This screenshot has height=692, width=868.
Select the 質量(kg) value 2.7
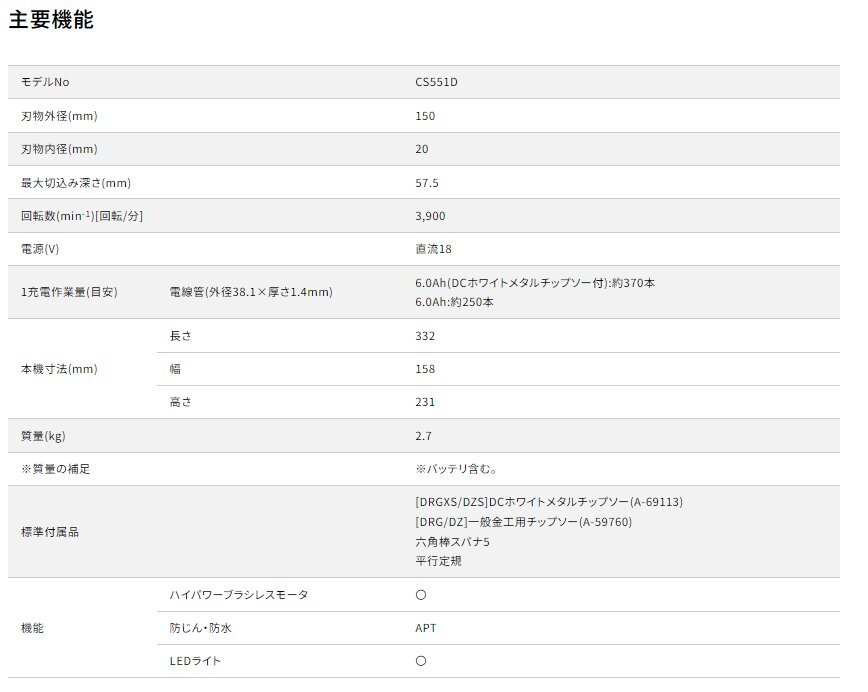[424, 436]
